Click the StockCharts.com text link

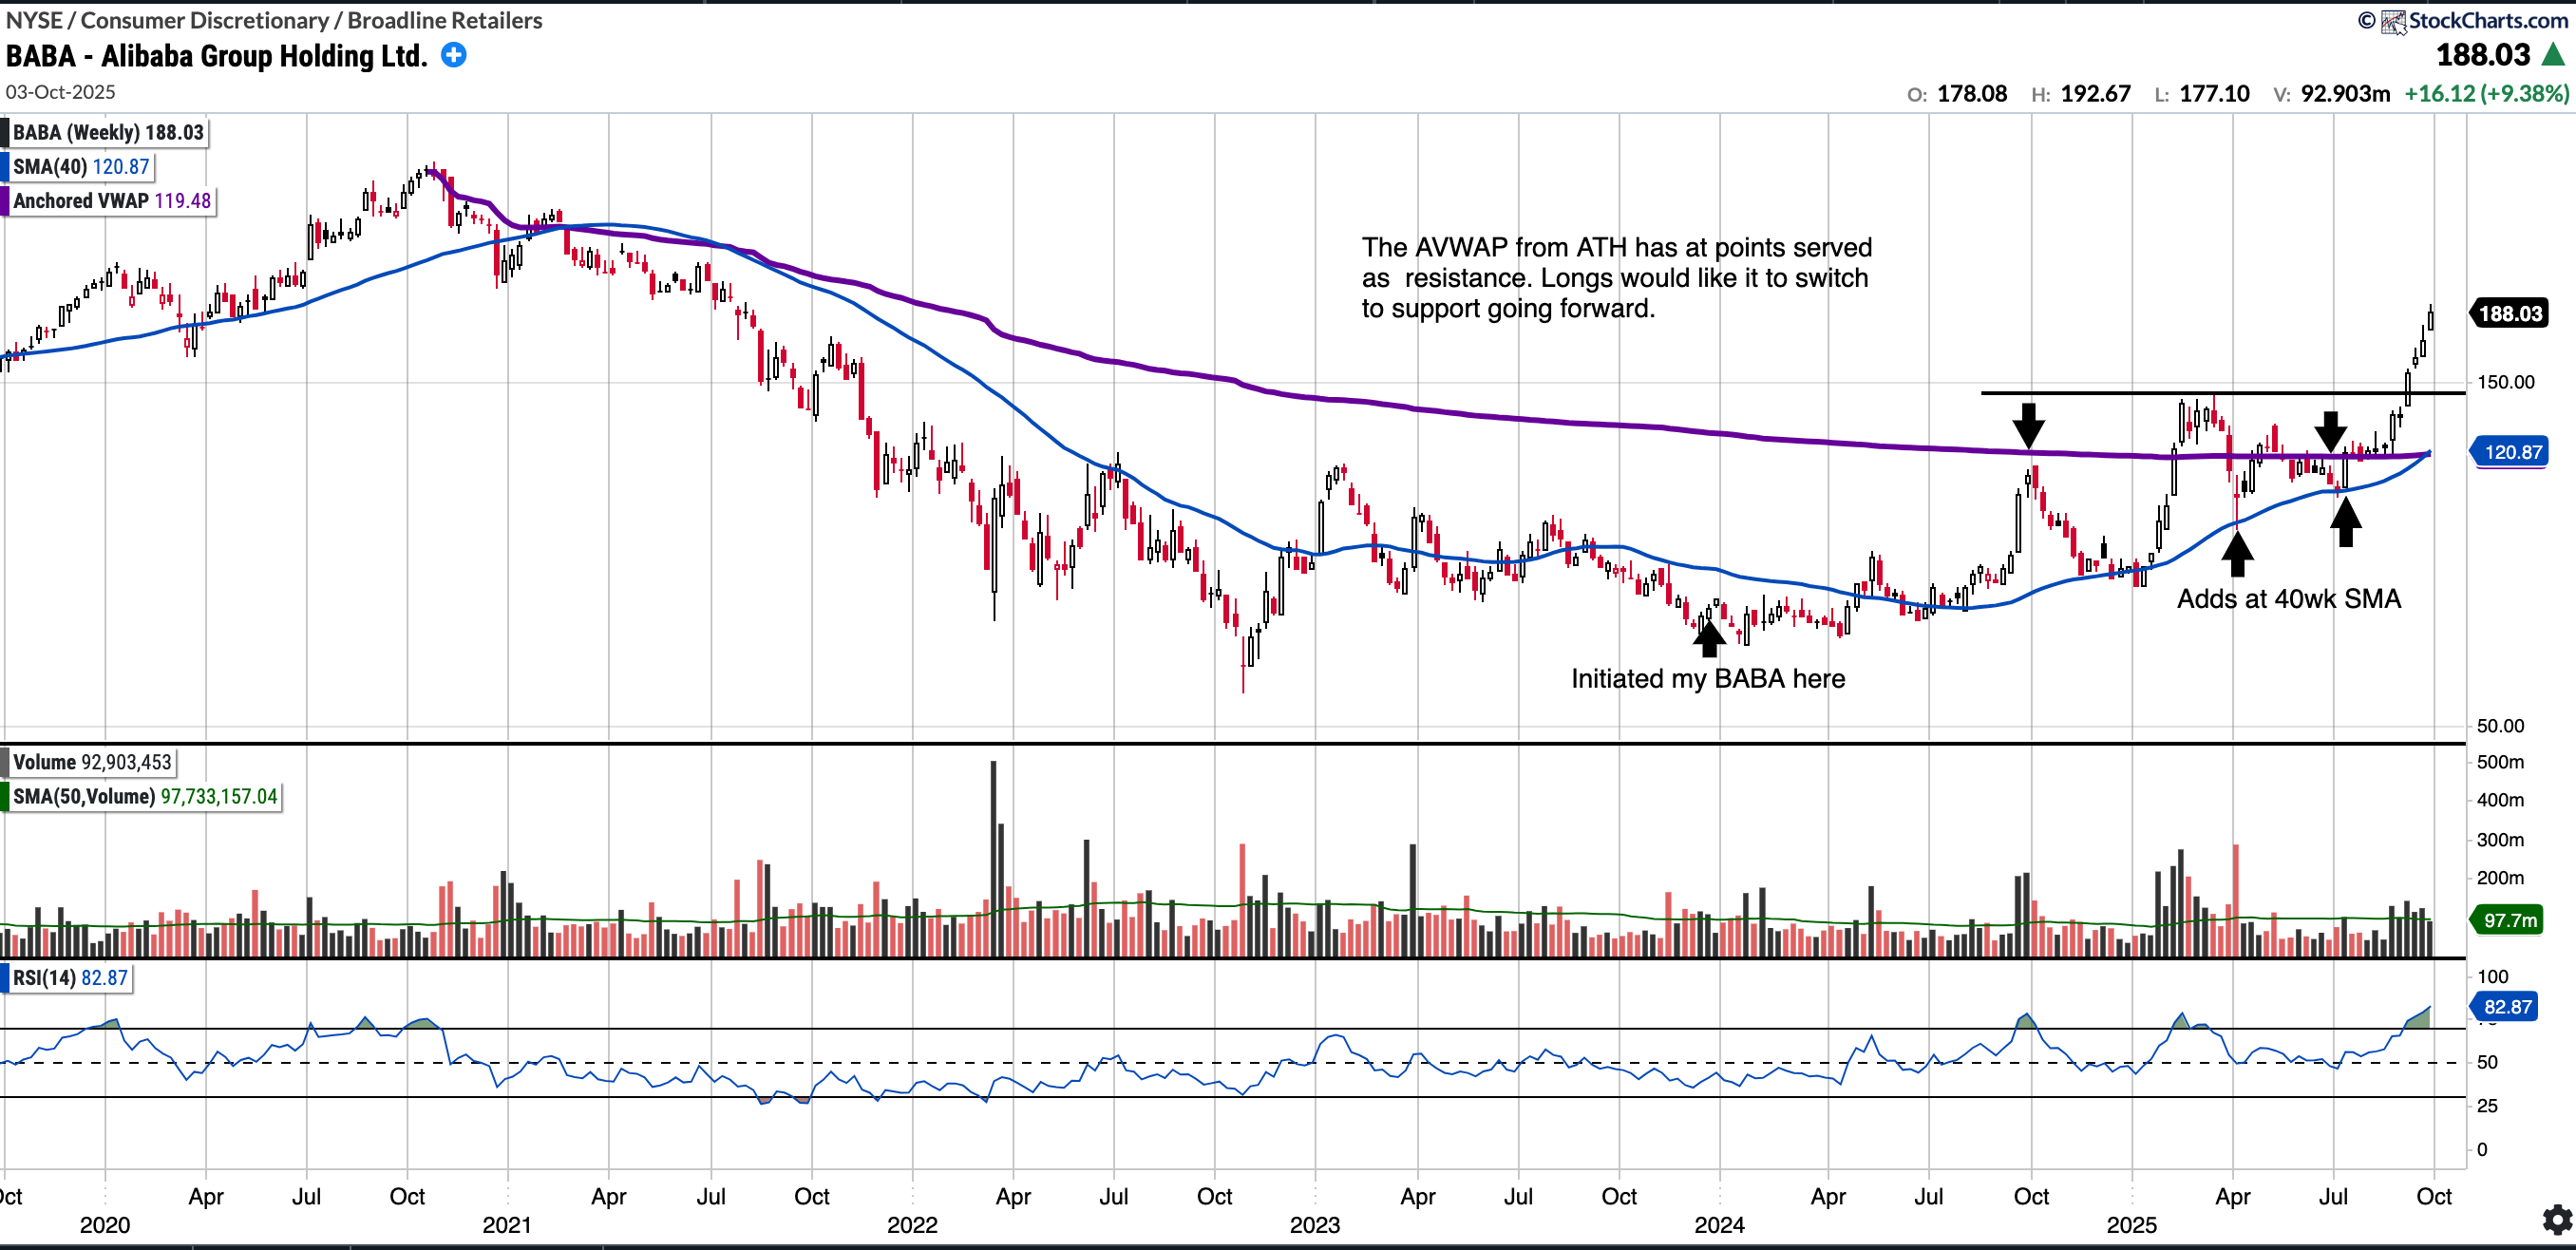2487,20
